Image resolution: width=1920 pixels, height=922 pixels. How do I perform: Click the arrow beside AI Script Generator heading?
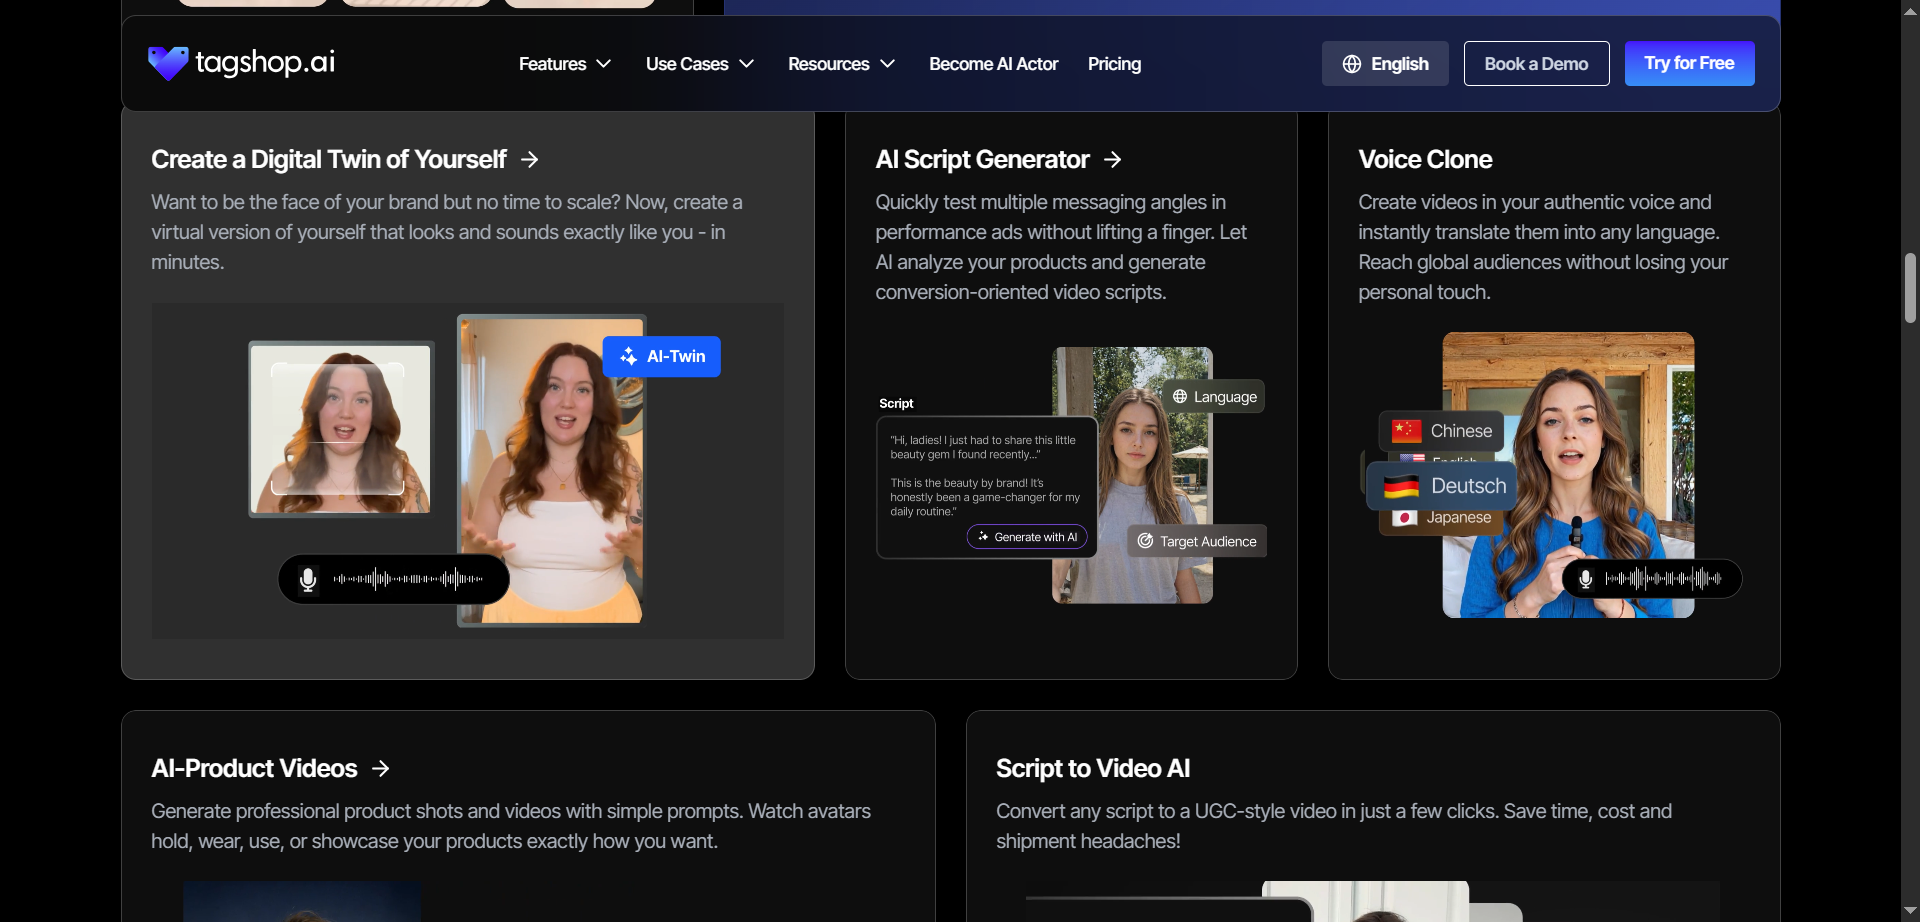coord(1112,159)
